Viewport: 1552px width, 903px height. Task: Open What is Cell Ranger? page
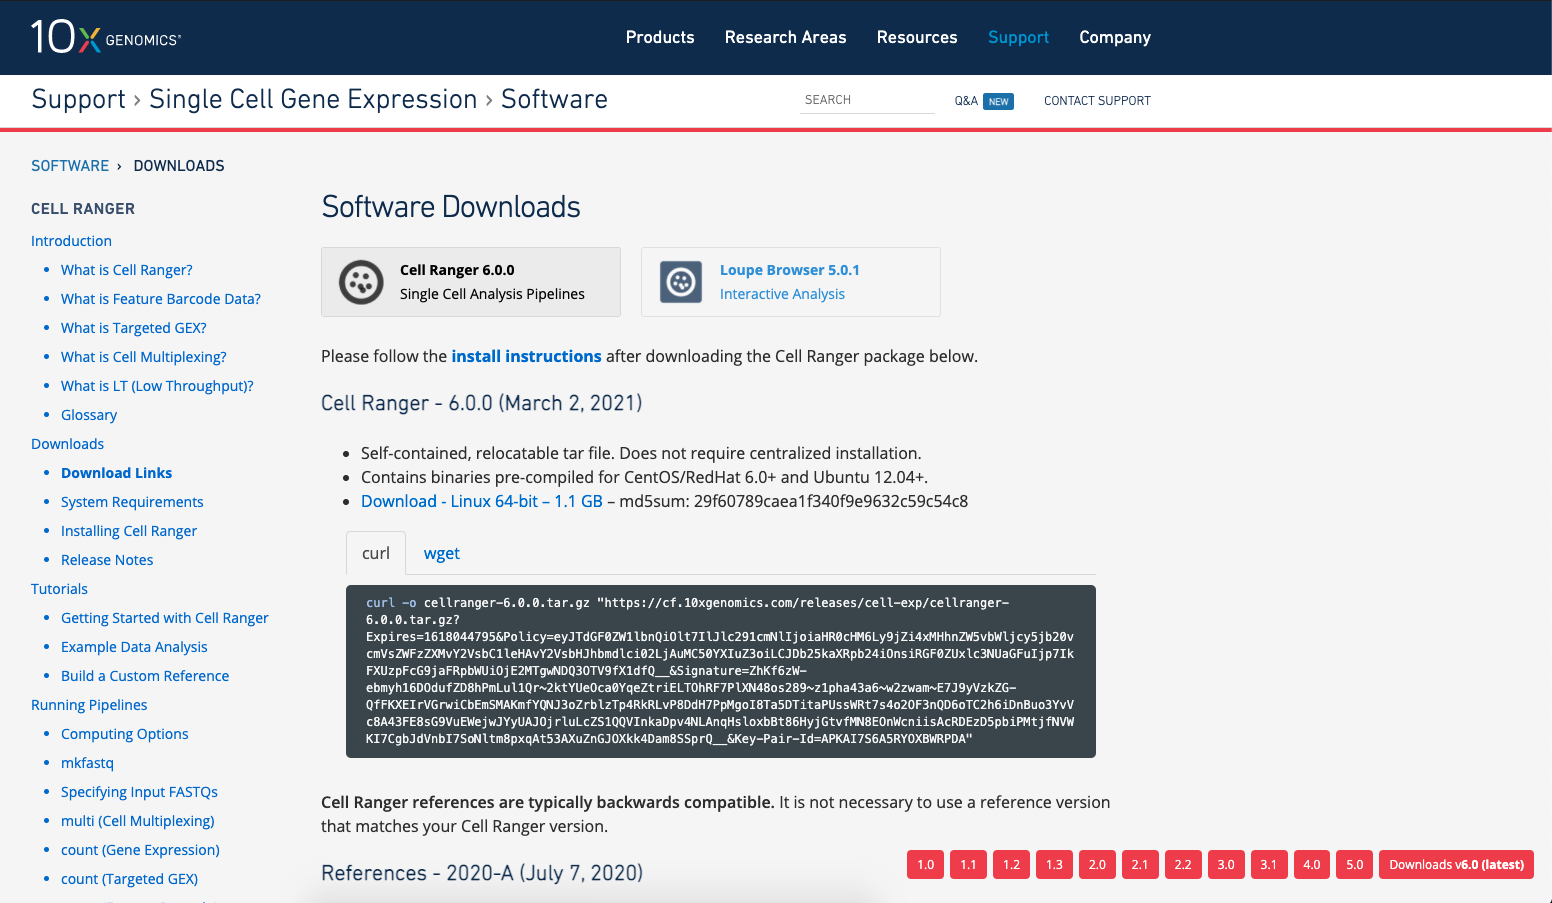click(127, 270)
